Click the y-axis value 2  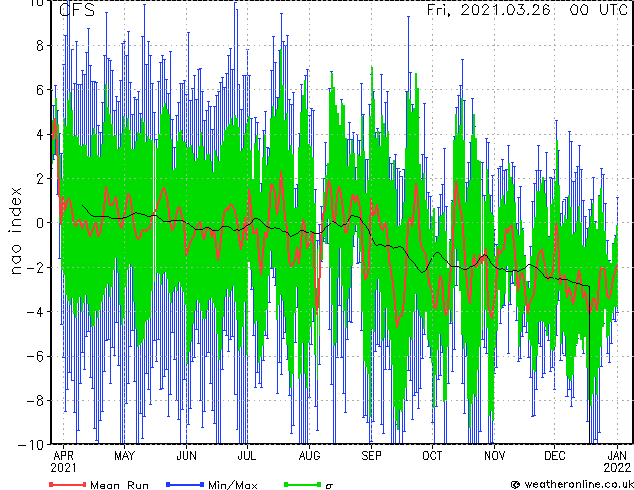pos(40,179)
